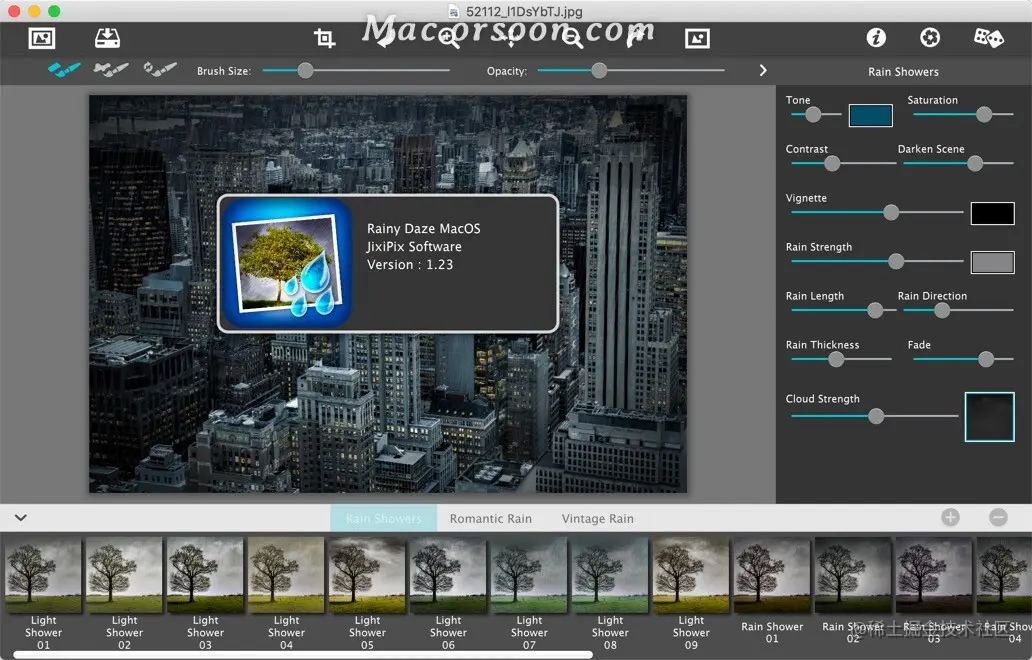Adjust the Rain Strength slider
1032x660 pixels.
click(877, 261)
